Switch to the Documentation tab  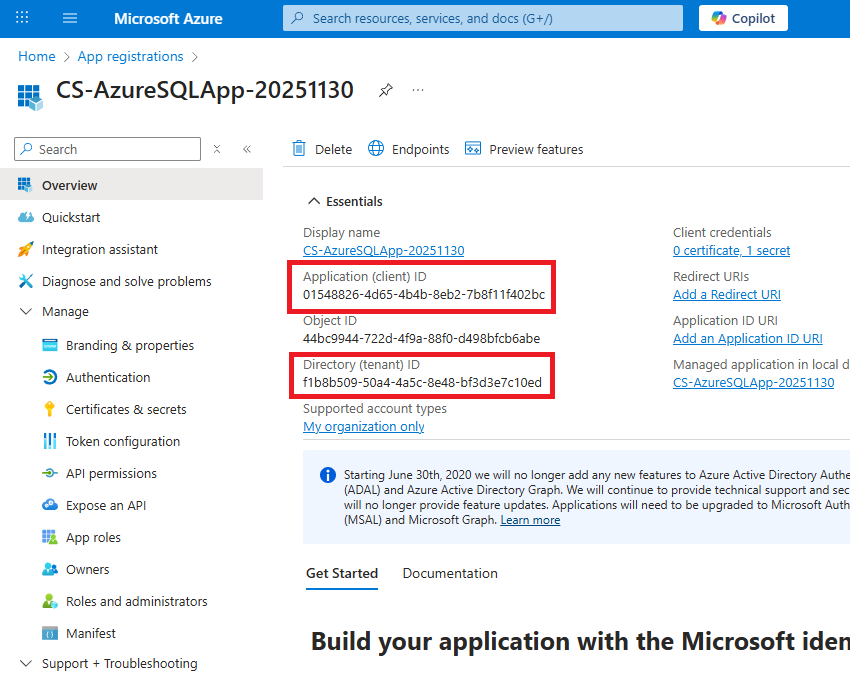(450, 573)
